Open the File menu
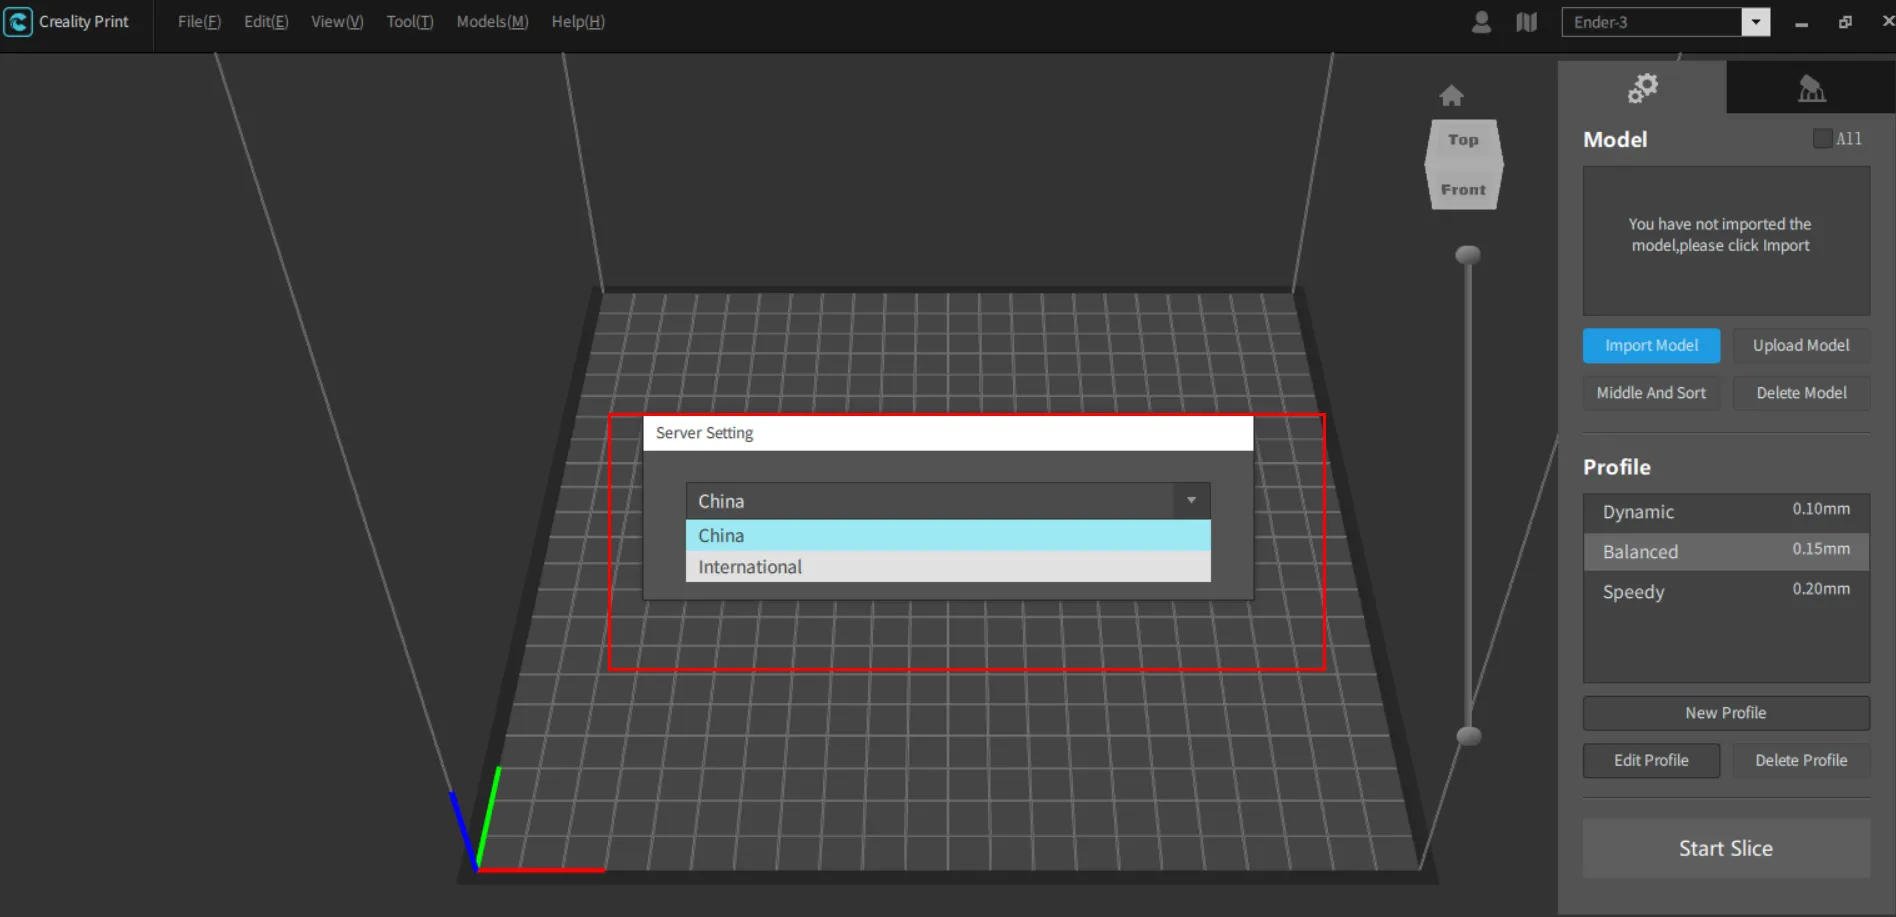Image resolution: width=1896 pixels, height=917 pixels. tap(199, 22)
